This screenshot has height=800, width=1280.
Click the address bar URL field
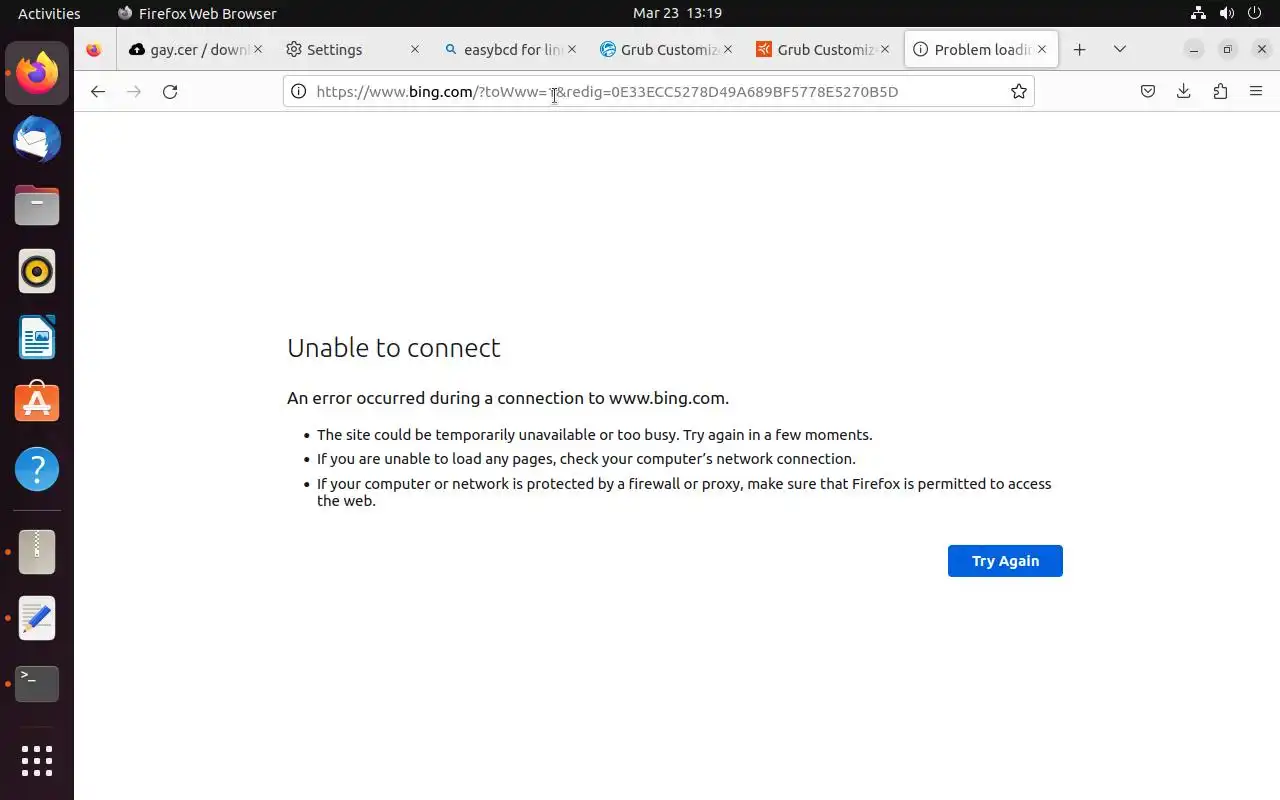(x=660, y=92)
